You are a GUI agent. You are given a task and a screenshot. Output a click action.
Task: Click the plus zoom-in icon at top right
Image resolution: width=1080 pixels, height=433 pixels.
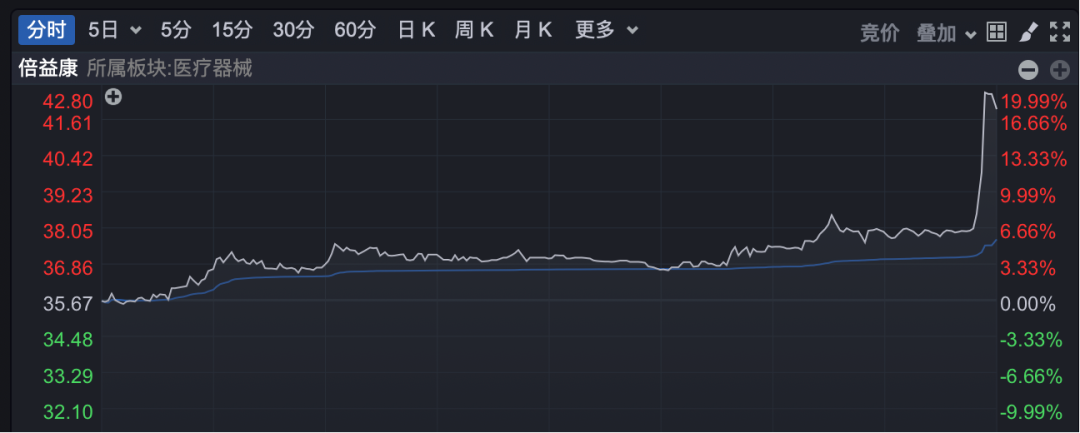1060,69
